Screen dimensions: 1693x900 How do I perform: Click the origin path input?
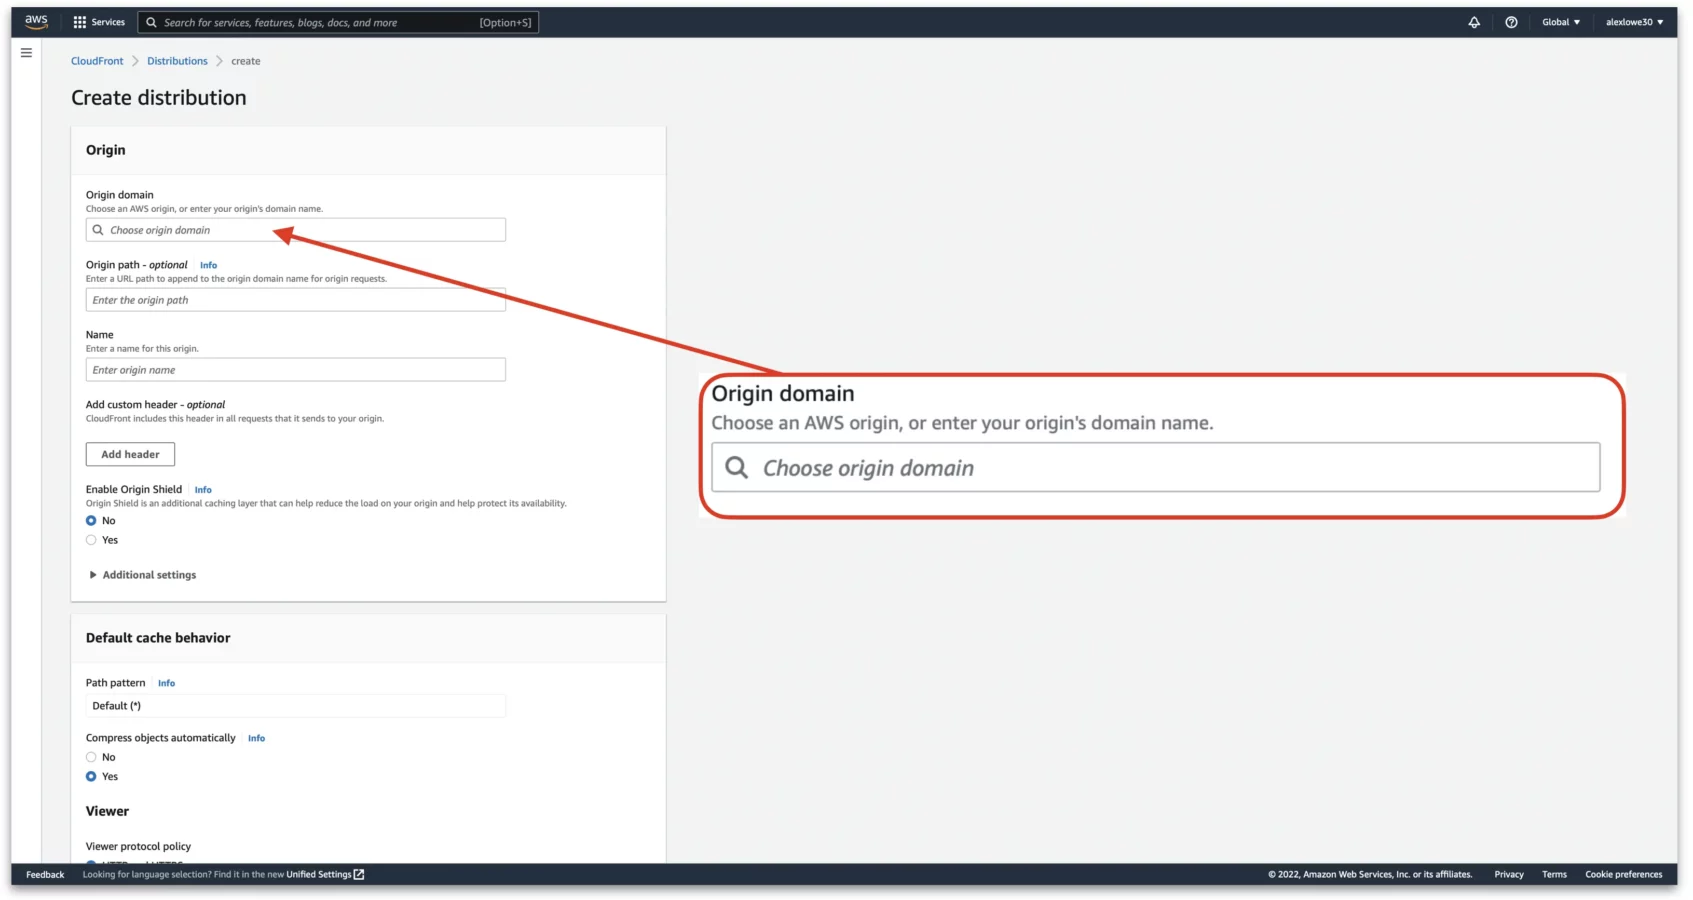point(296,300)
